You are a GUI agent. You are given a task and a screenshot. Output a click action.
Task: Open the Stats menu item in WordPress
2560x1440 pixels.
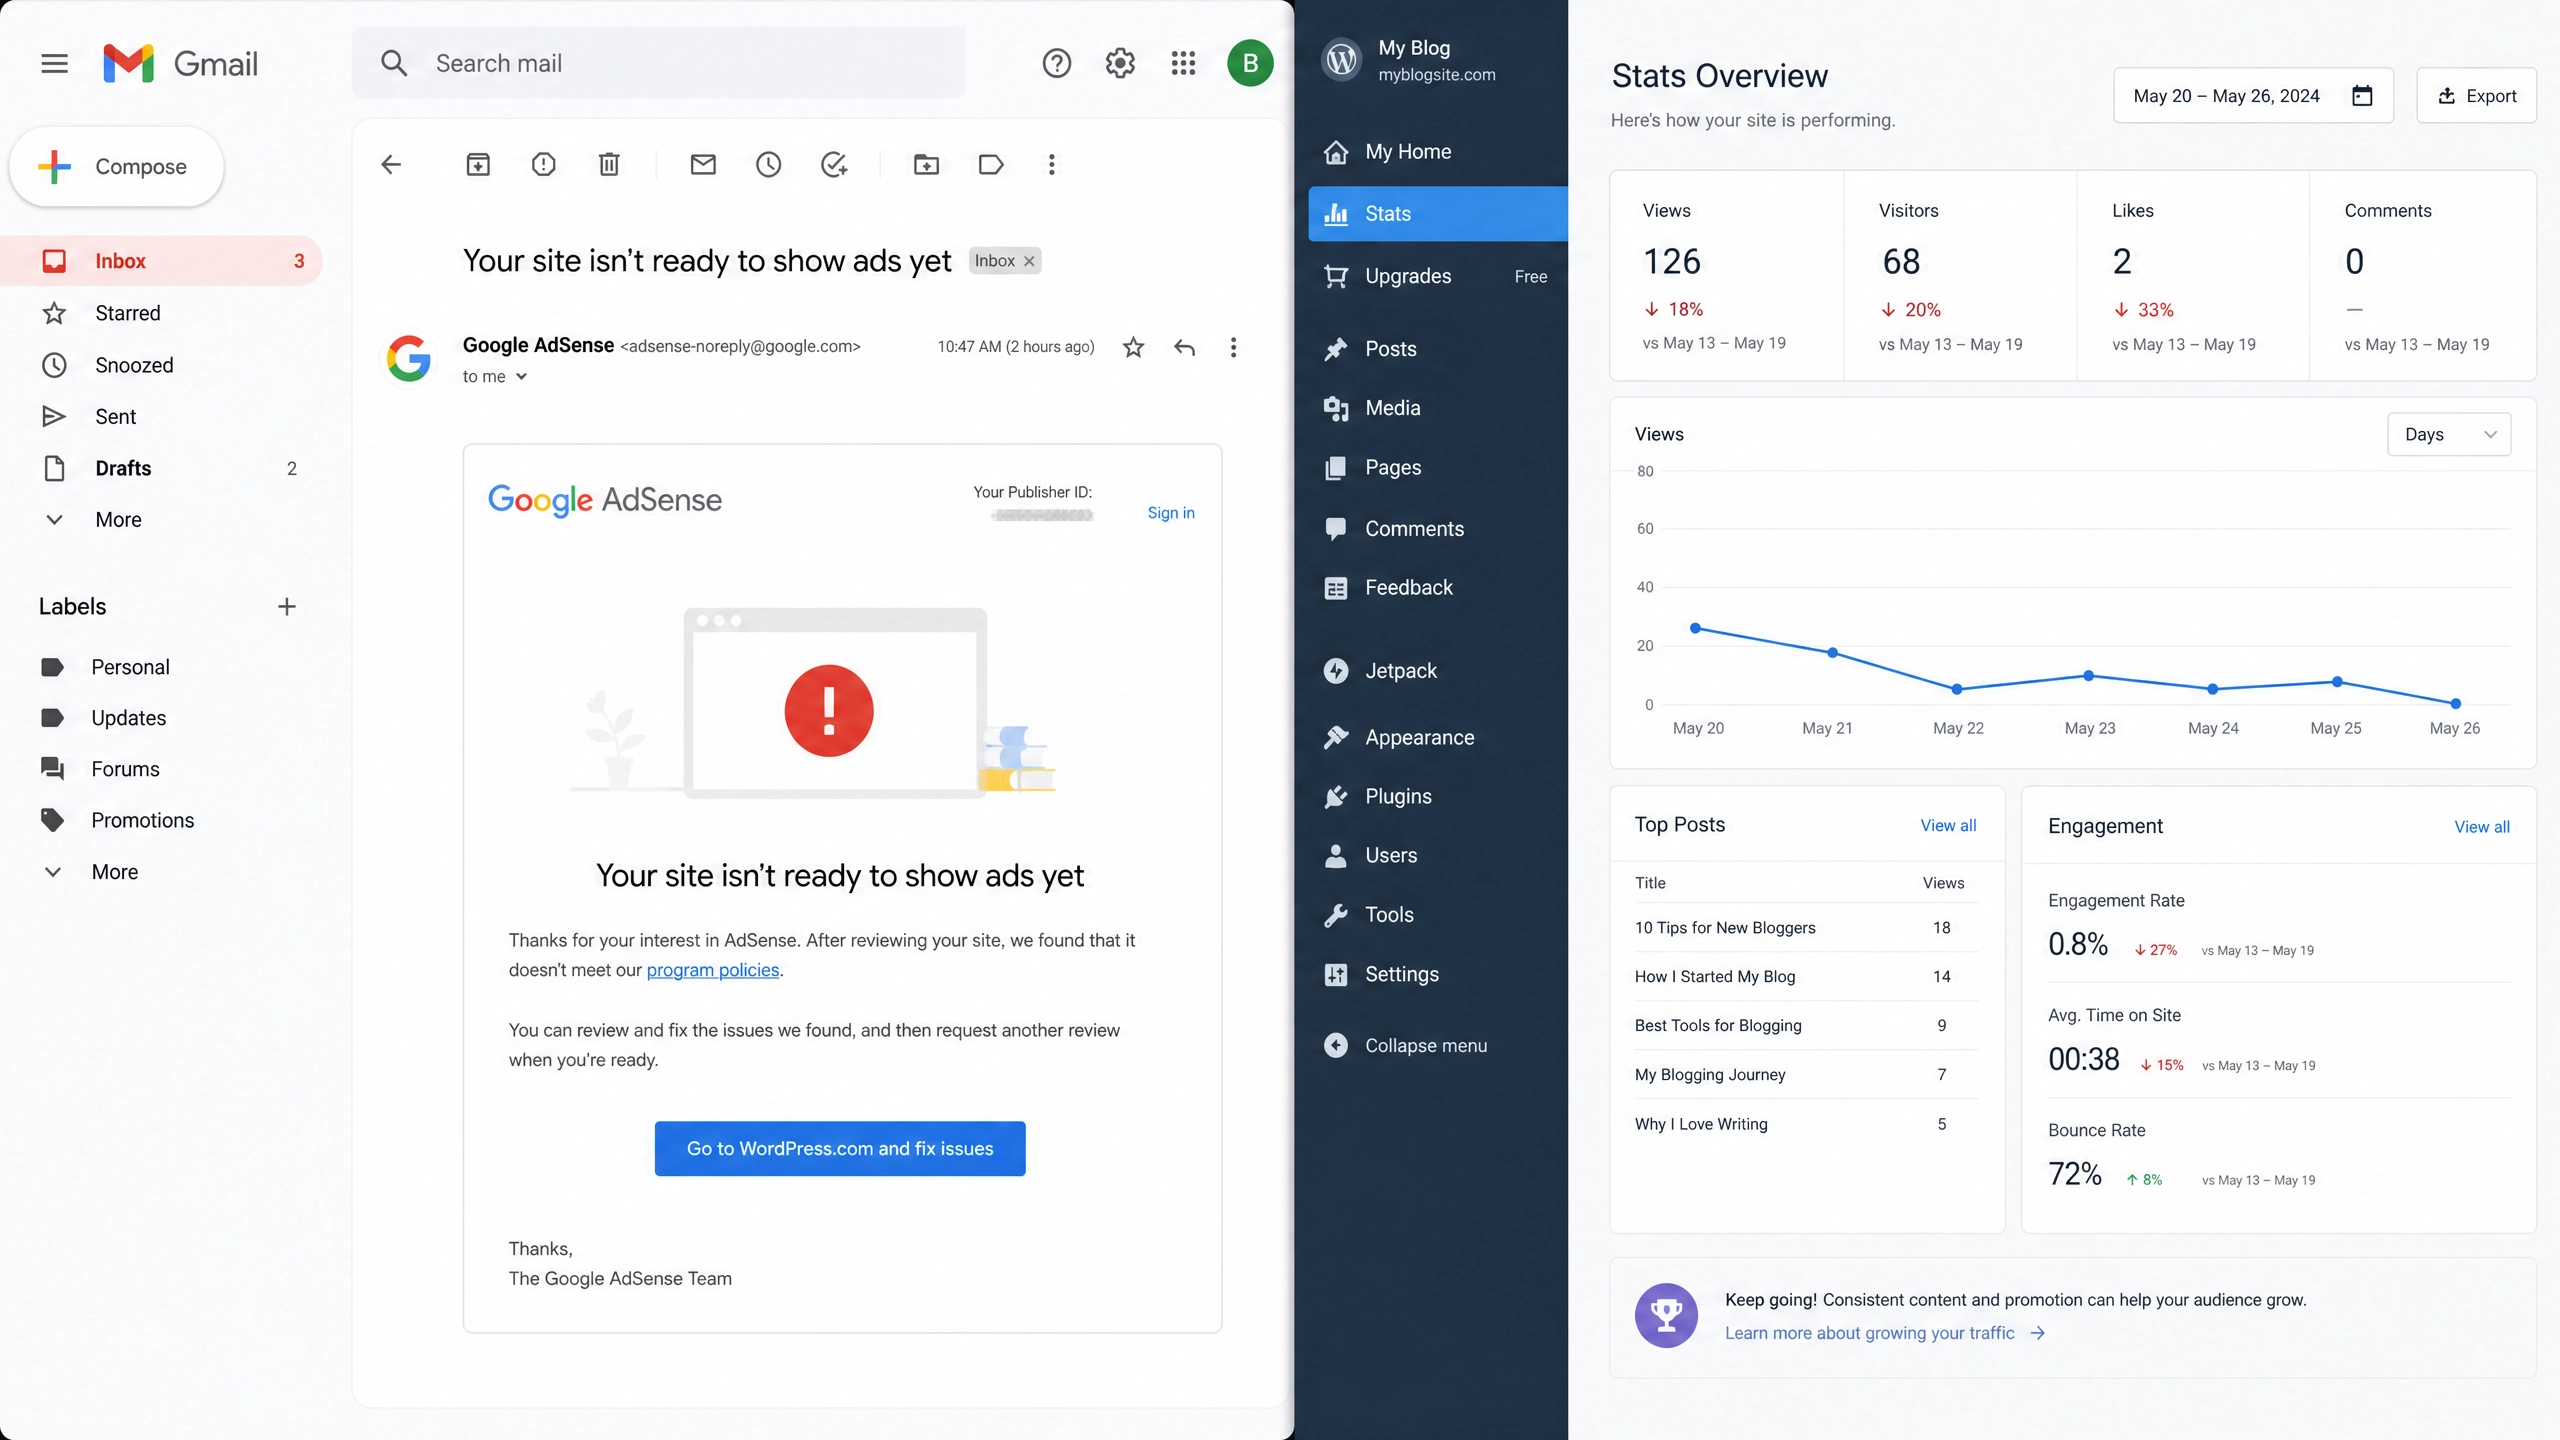1437,214
